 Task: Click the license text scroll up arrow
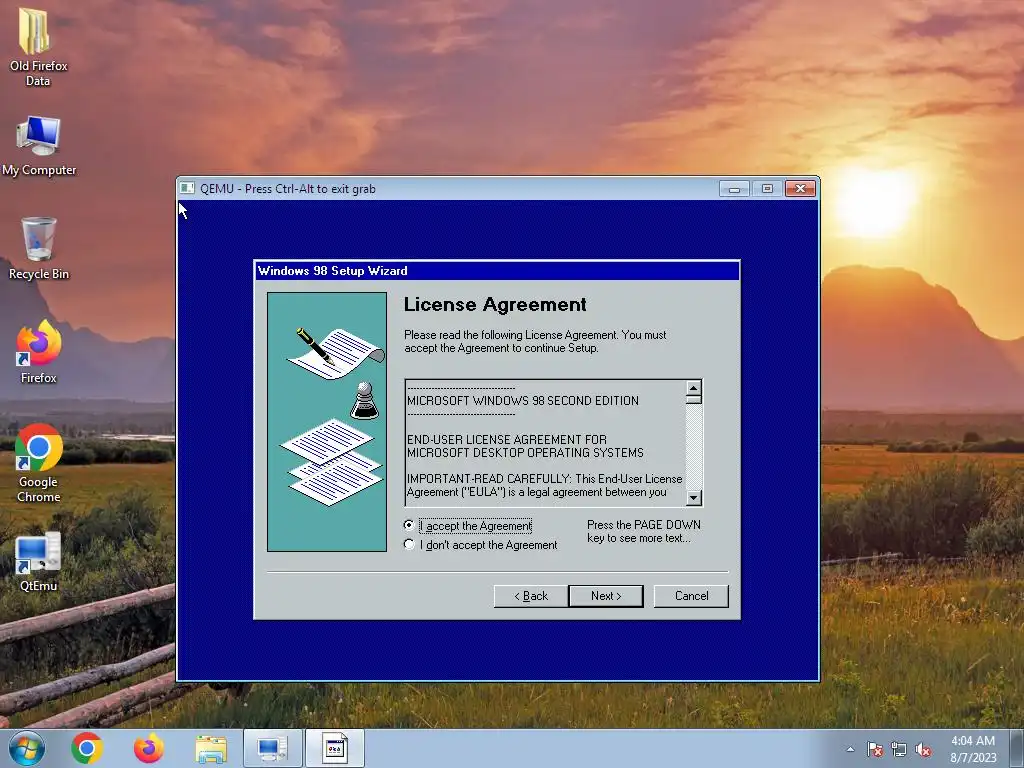pyautogui.click(x=694, y=387)
